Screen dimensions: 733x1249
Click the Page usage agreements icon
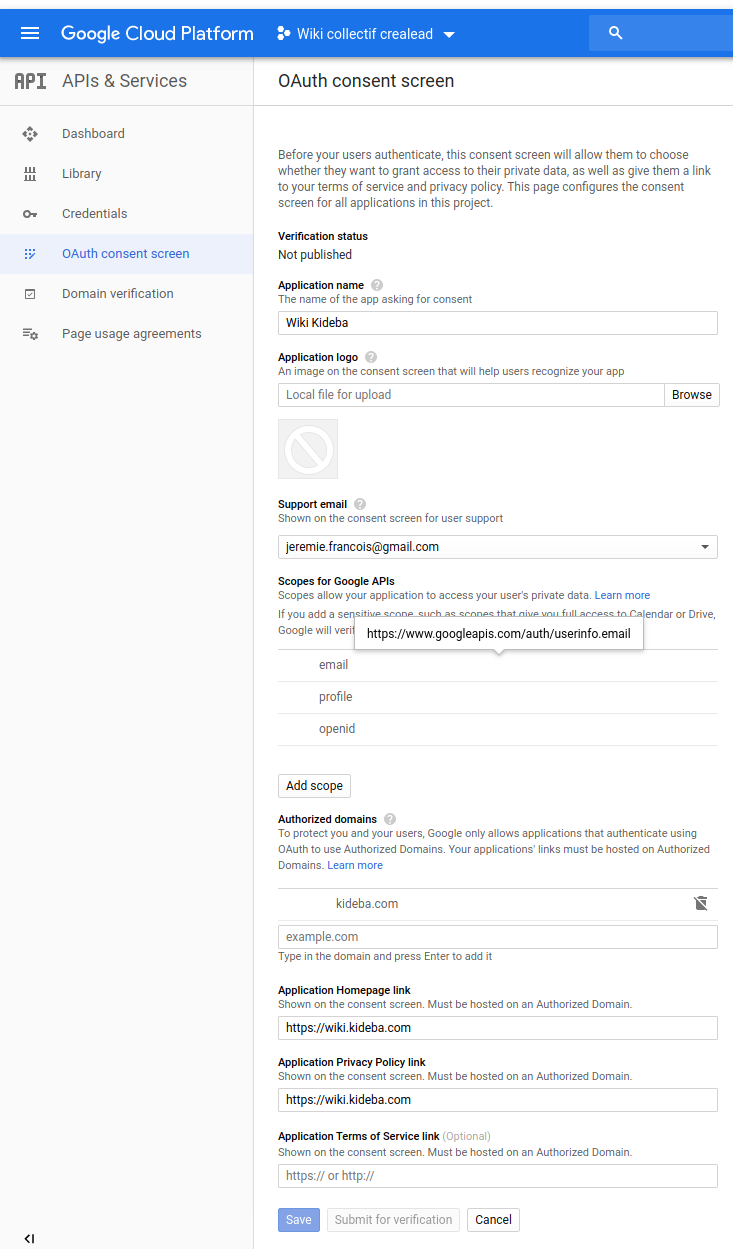point(30,333)
